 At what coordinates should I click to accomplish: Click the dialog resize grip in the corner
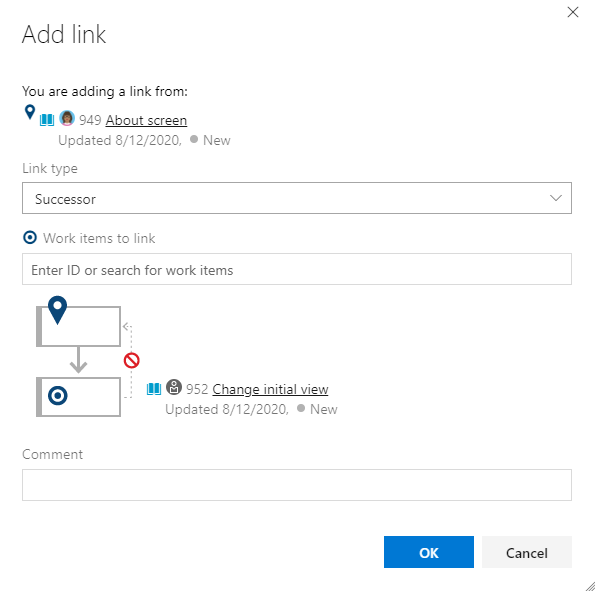coord(589,584)
